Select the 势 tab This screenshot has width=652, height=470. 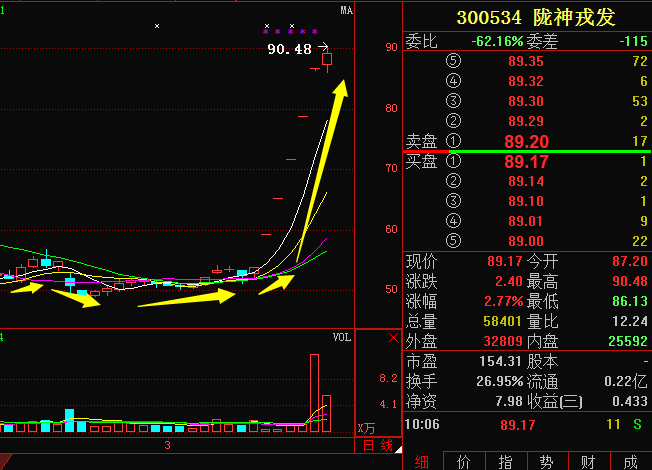coord(547,461)
